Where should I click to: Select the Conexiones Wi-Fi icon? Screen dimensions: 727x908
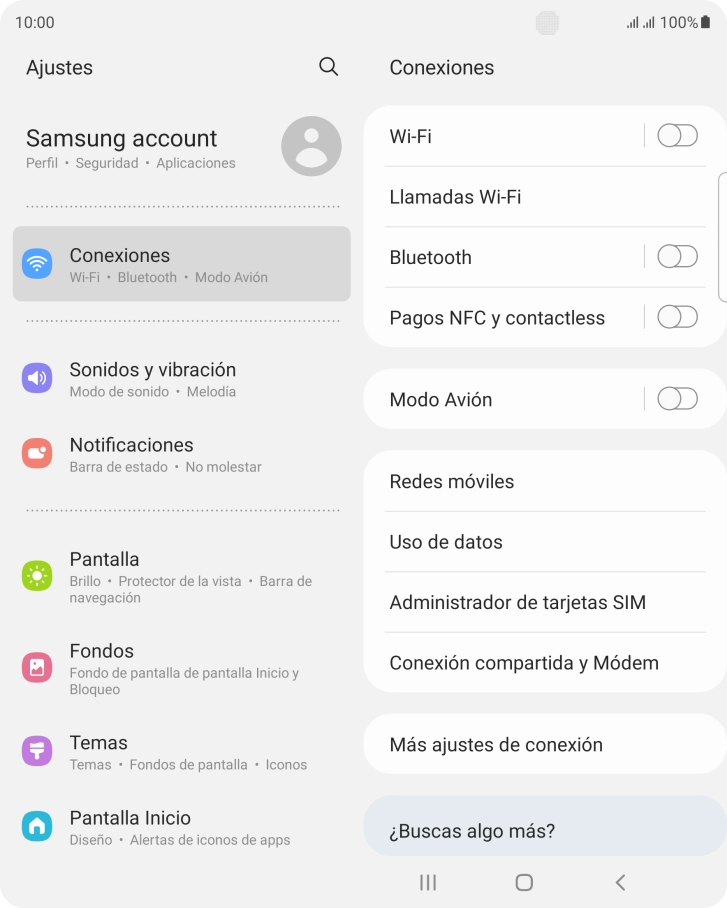(37, 263)
